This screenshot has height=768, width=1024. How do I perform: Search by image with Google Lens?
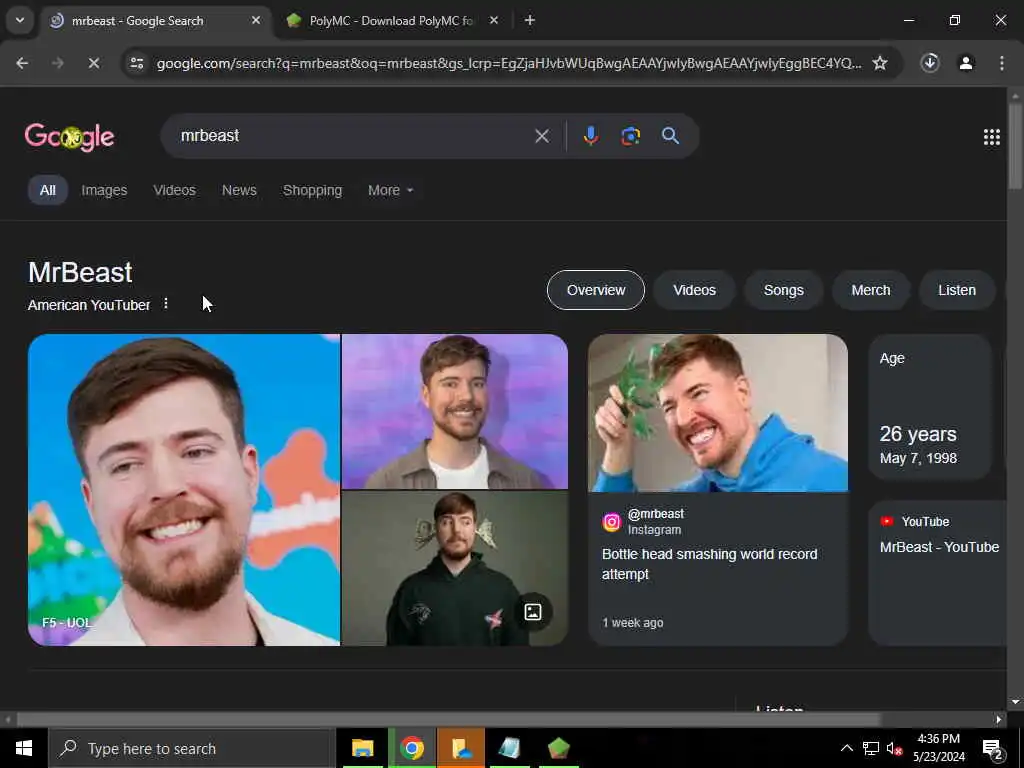pos(630,136)
